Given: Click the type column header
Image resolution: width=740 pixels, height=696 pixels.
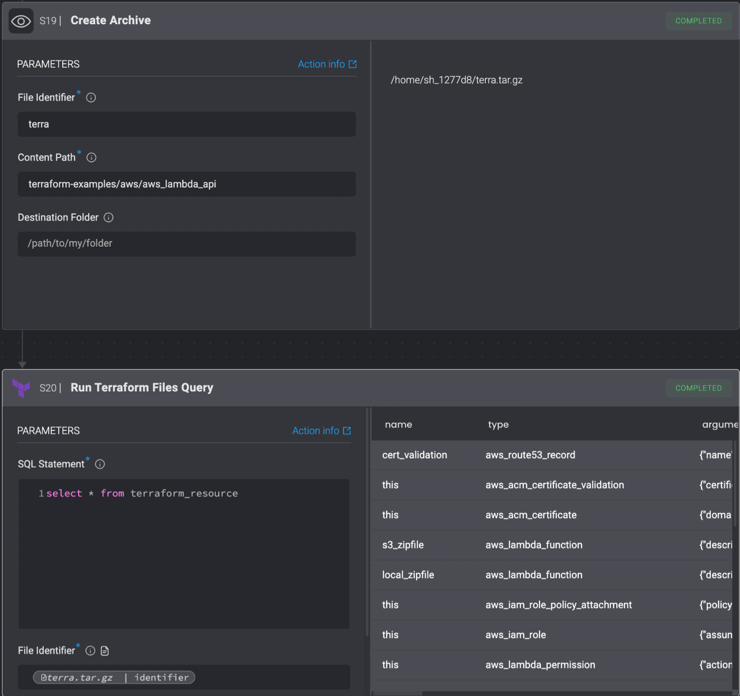Looking at the screenshot, I should pos(498,425).
